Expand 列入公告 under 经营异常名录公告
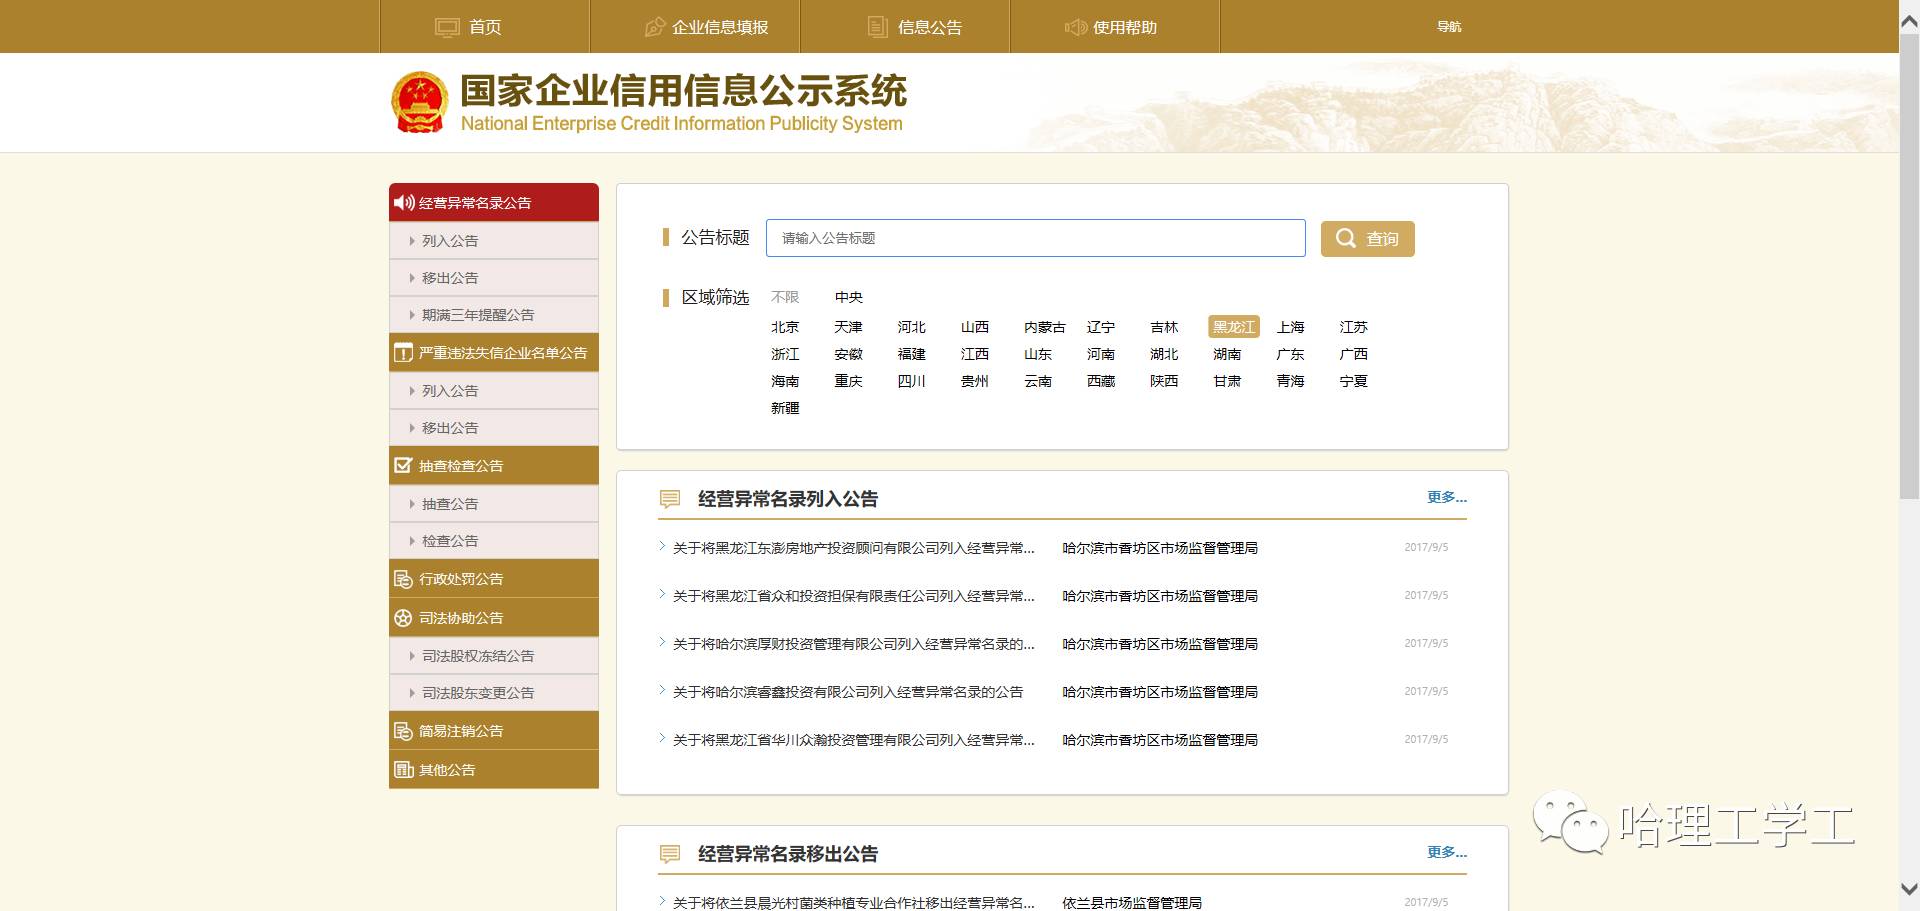The width and height of the screenshot is (1920, 911). pos(494,241)
